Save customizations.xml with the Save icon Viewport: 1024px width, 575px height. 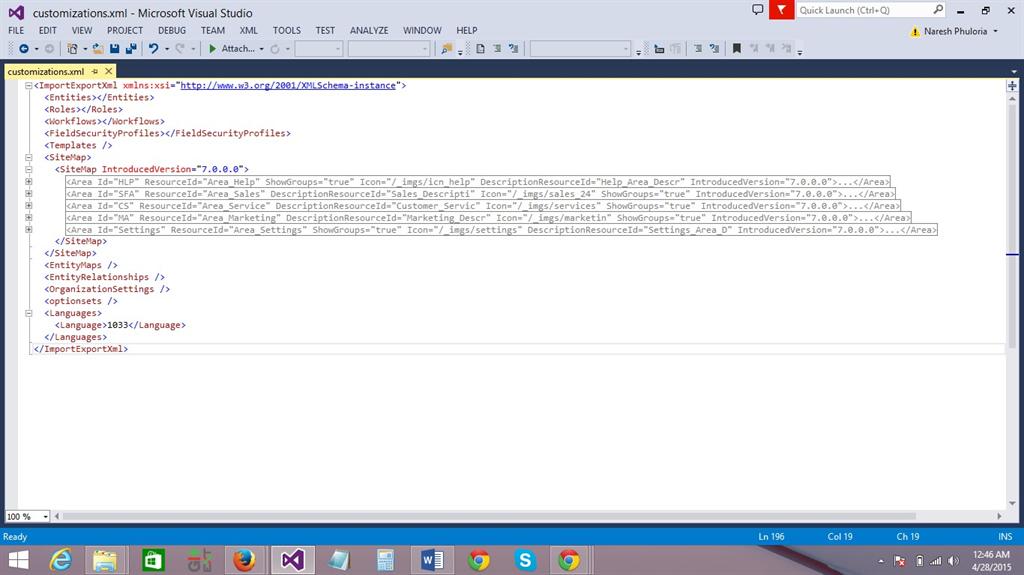[115, 49]
